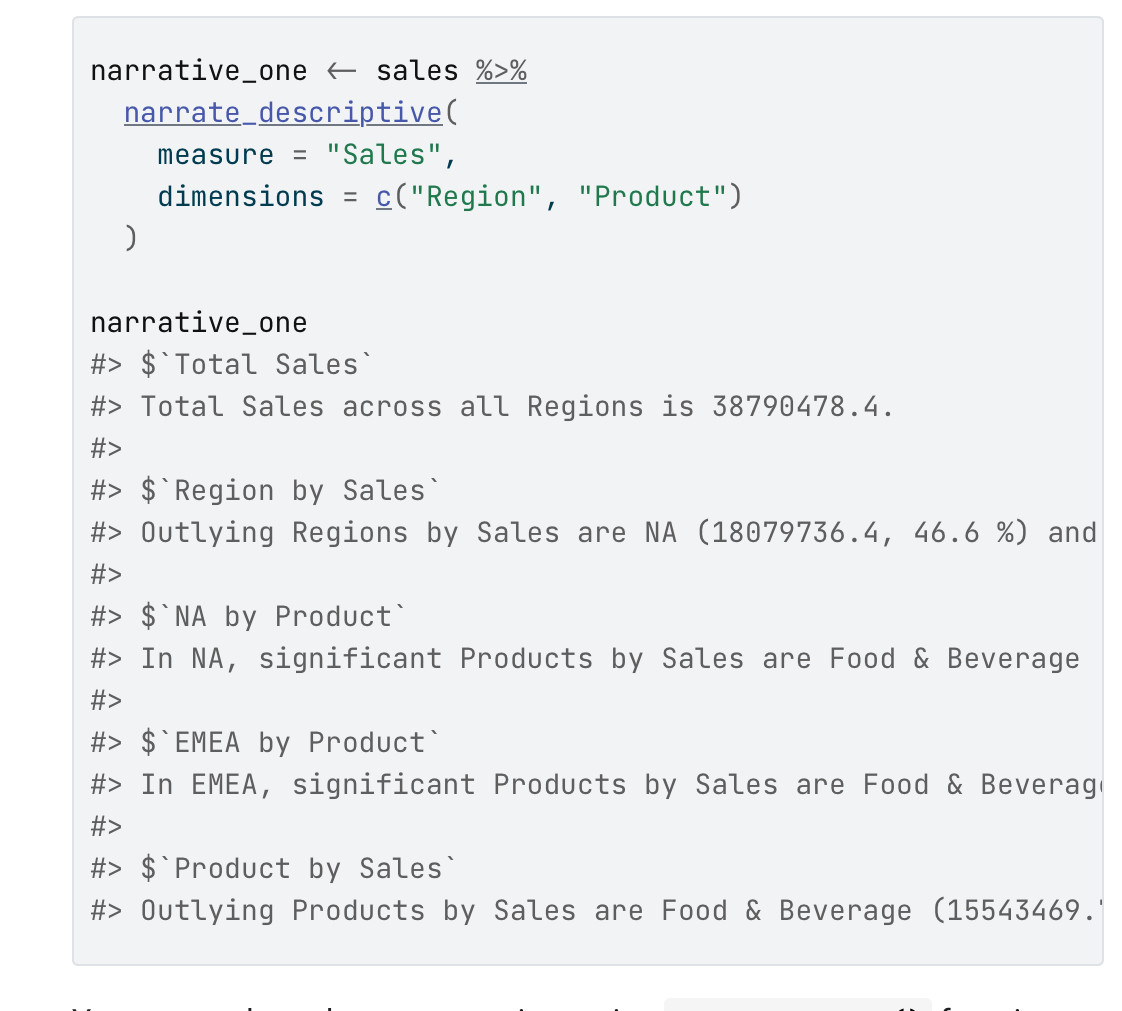The width and height of the screenshot is (1122, 1011).
Task: Click the "Region" string in dimensions
Action: 483,197
